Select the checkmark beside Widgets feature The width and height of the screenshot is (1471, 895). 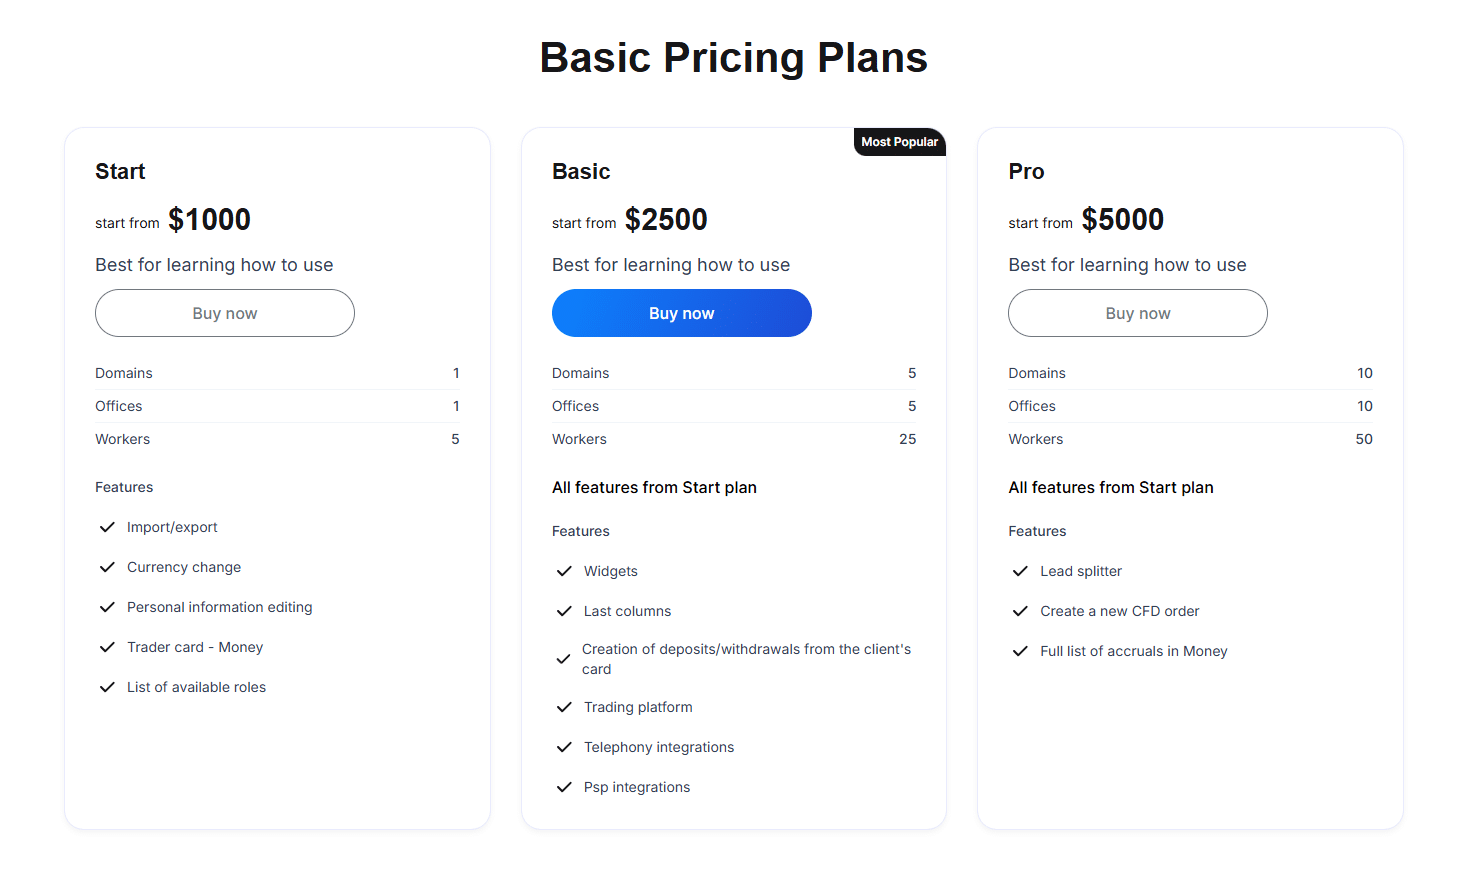click(x=564, y=571)
